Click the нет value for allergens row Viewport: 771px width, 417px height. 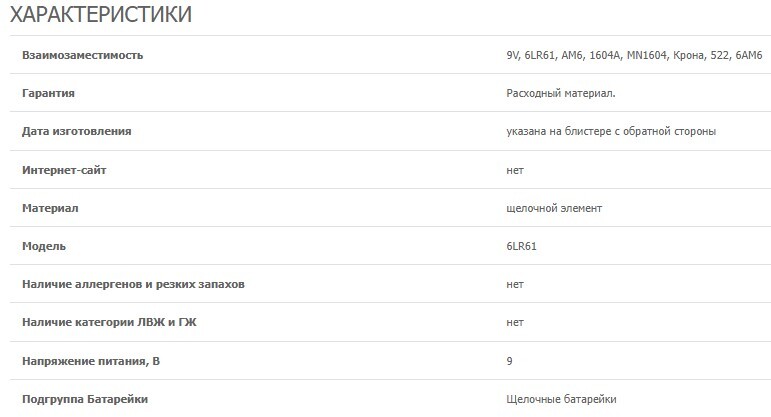(x=515, y=284)
